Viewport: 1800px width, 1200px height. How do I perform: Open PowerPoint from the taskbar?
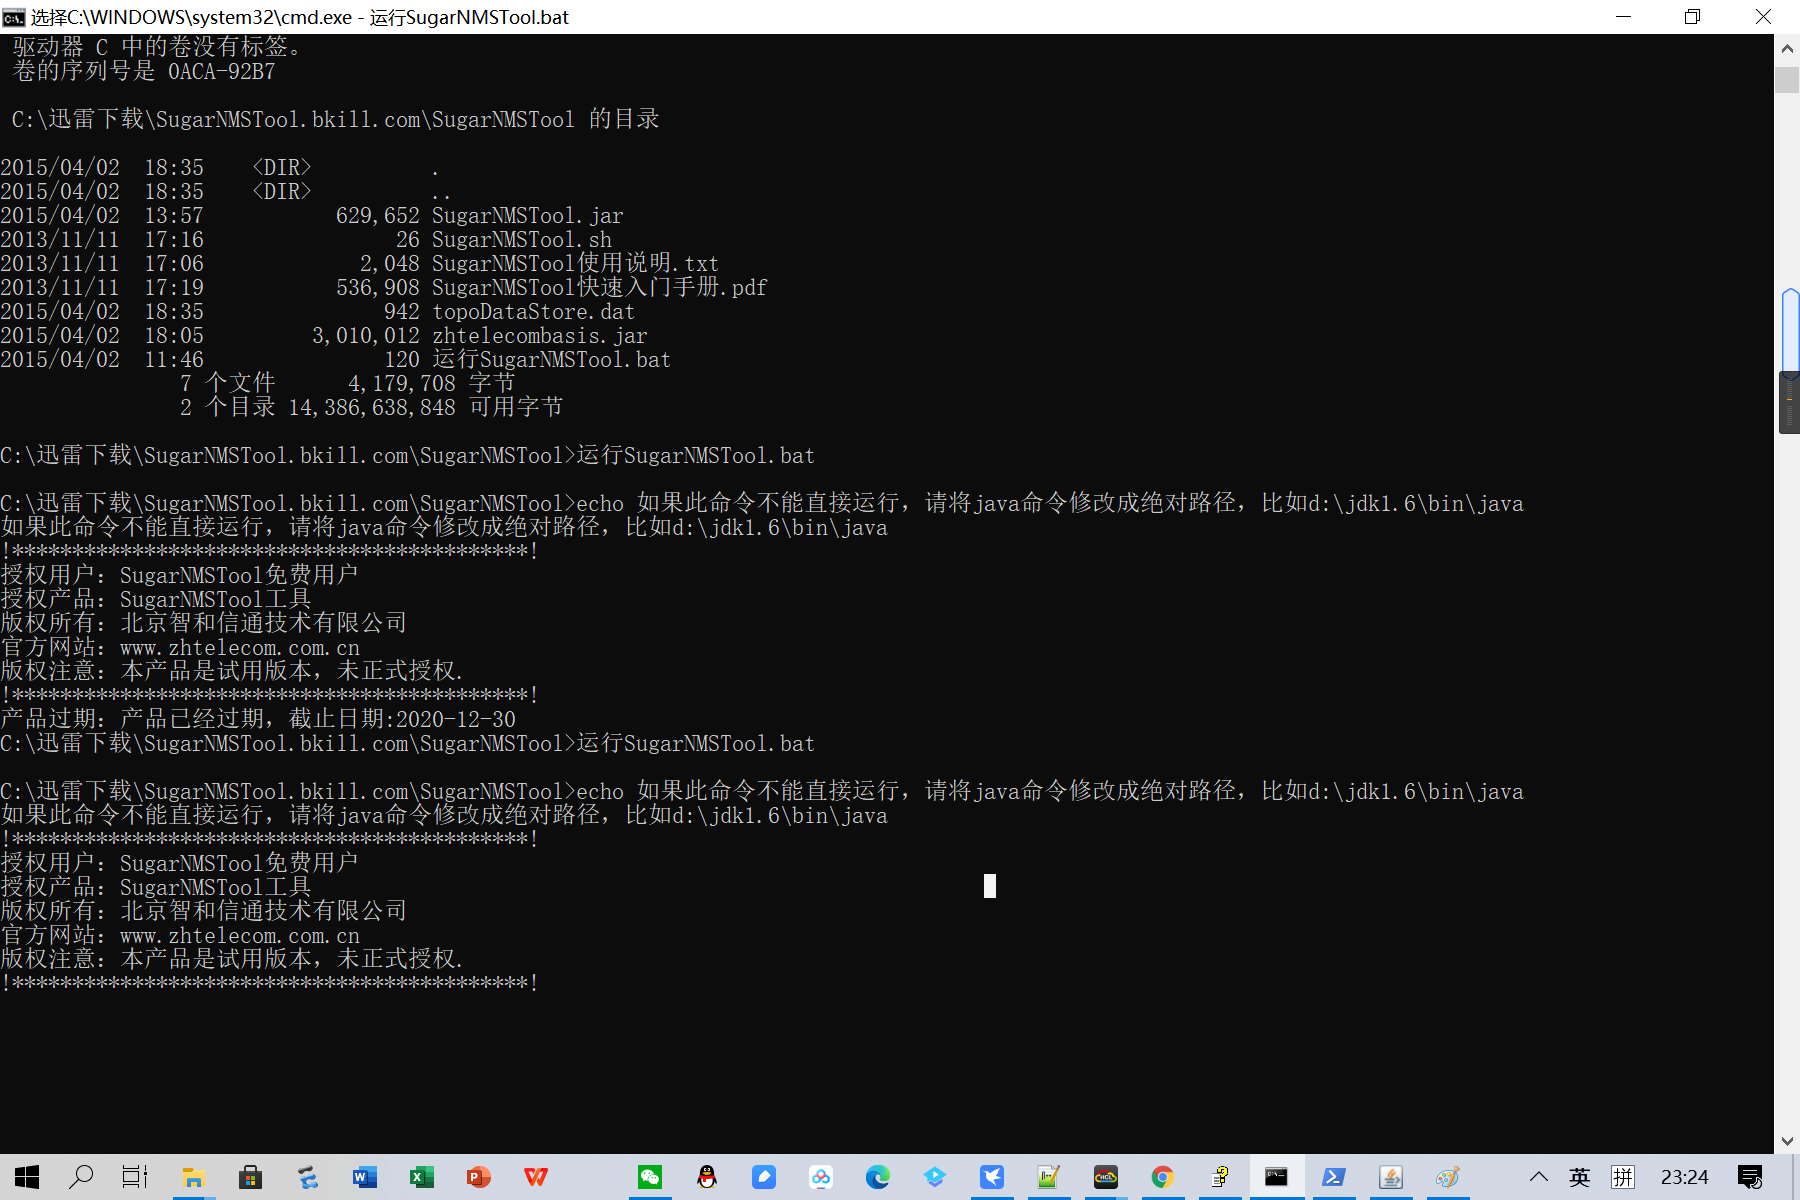pos(479,1177)
